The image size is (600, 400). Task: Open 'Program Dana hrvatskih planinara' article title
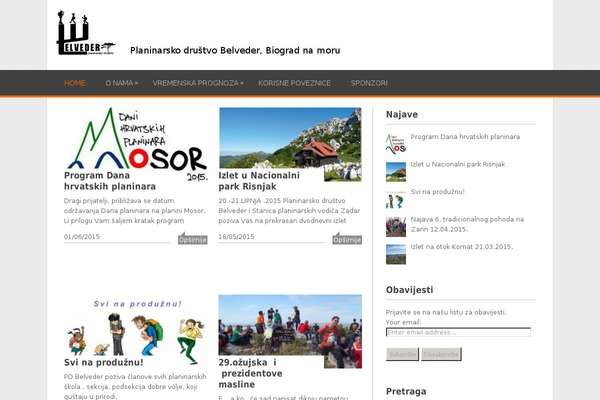click(110, 181)
